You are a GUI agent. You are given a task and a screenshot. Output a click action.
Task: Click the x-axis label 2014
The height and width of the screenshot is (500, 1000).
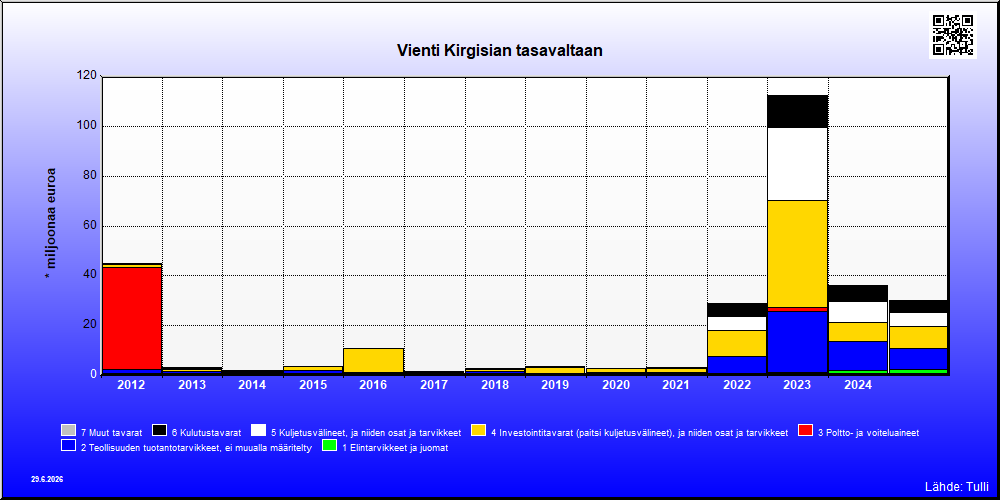tap(253, 385)
